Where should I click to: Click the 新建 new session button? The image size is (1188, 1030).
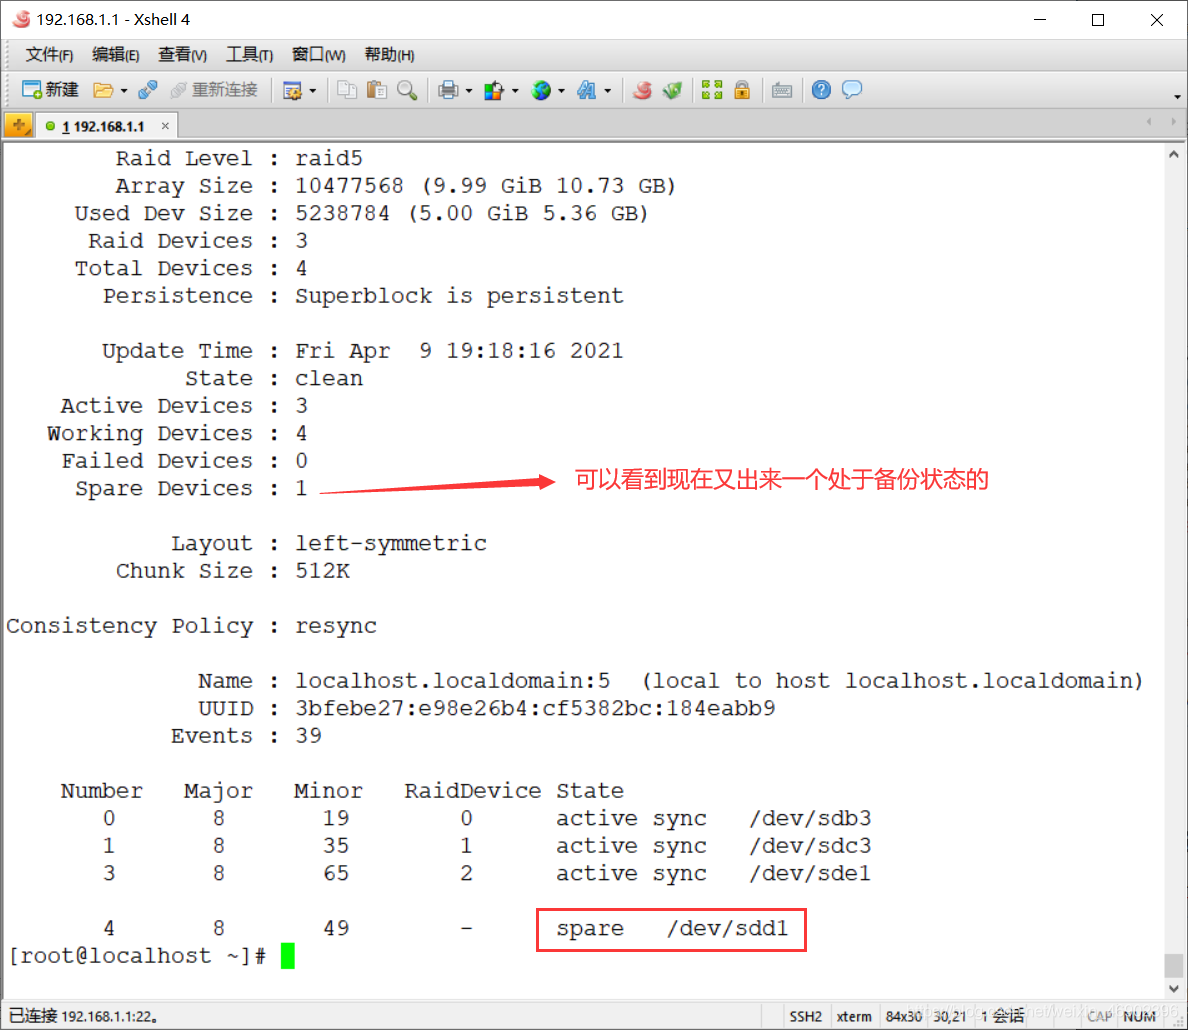pyautogui.click(x=50, y=89)
